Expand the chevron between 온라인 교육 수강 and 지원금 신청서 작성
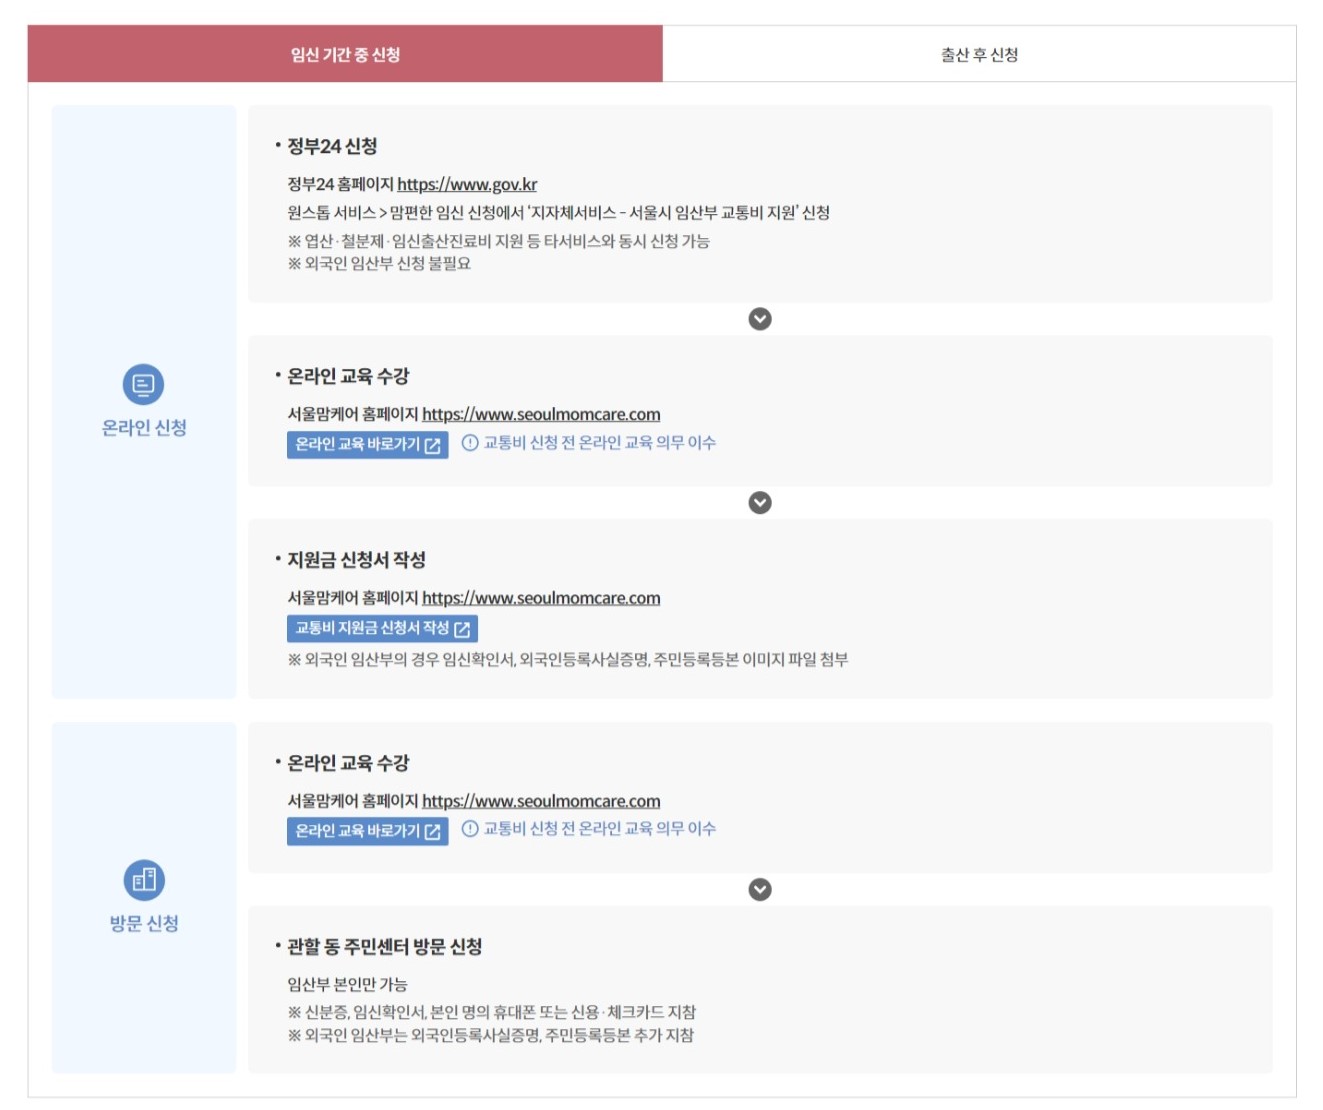 click(x=761, y=503)
